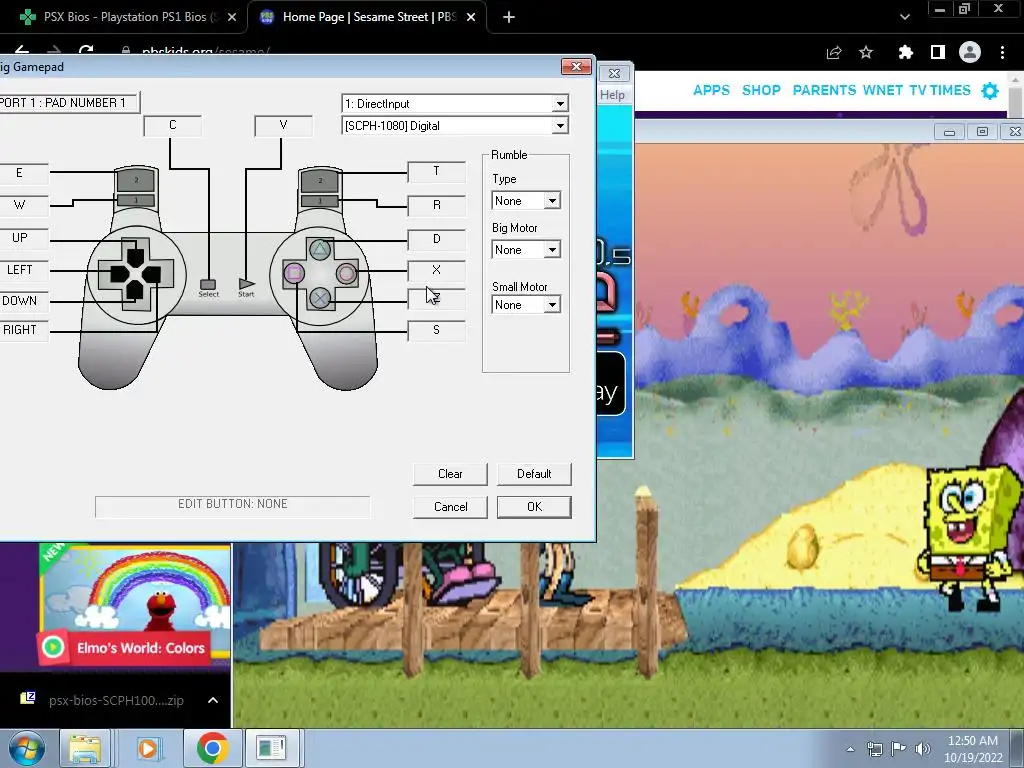The width and height of the screenshot is (1024, 768).
Task: Open Windows Start menu orb
Action: [27, 748]
